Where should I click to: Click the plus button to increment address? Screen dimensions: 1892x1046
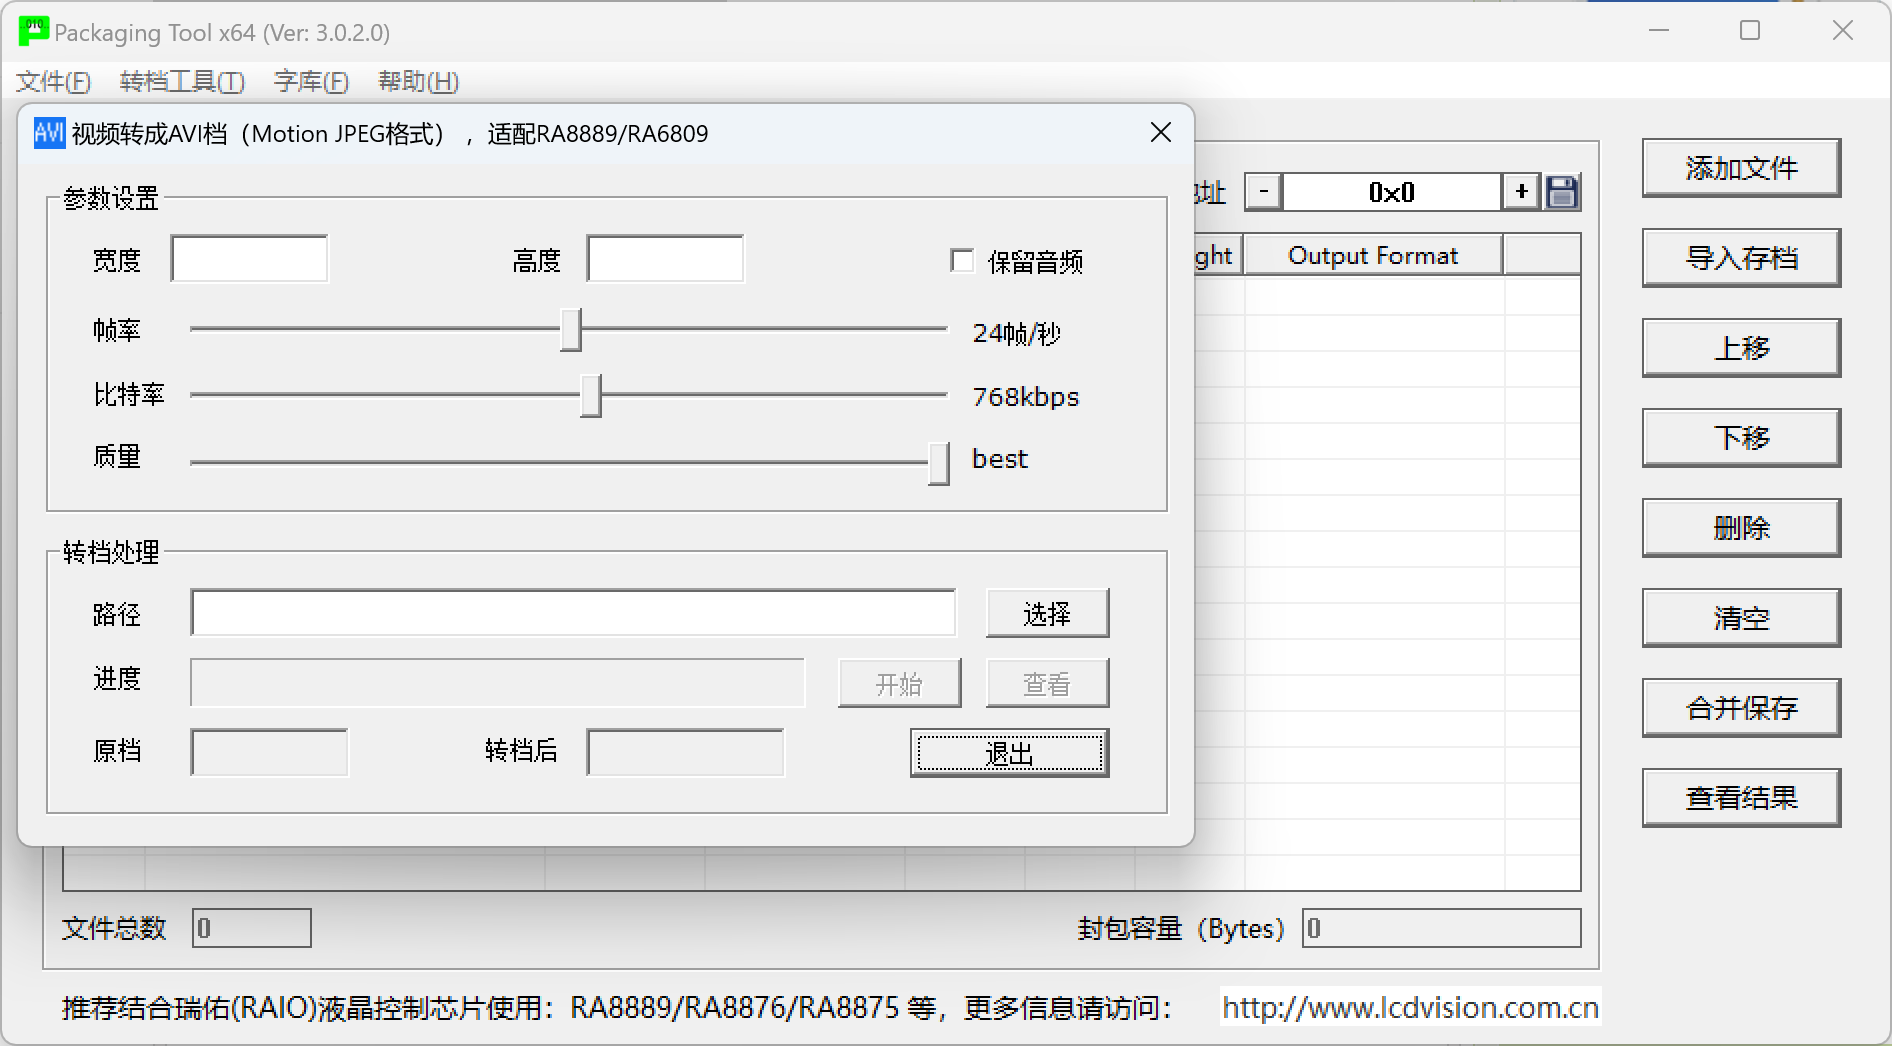[1521, 192]
